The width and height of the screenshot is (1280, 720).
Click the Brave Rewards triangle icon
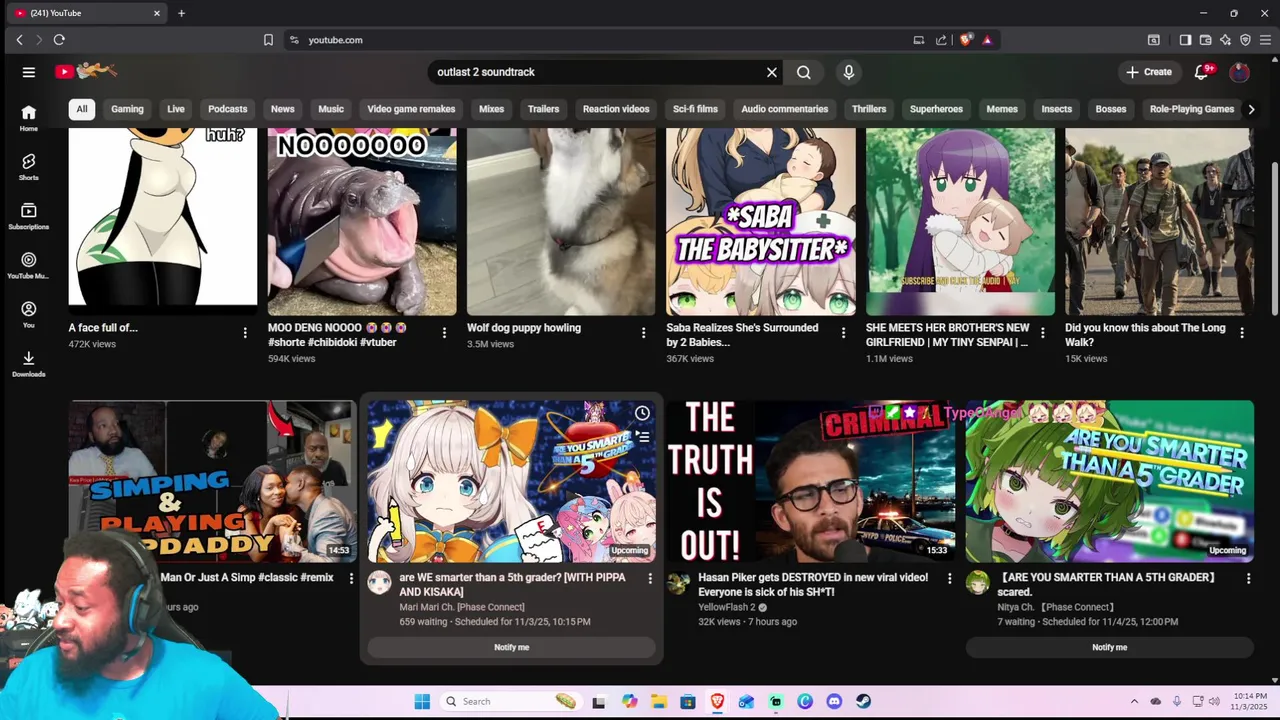[987, 40]
